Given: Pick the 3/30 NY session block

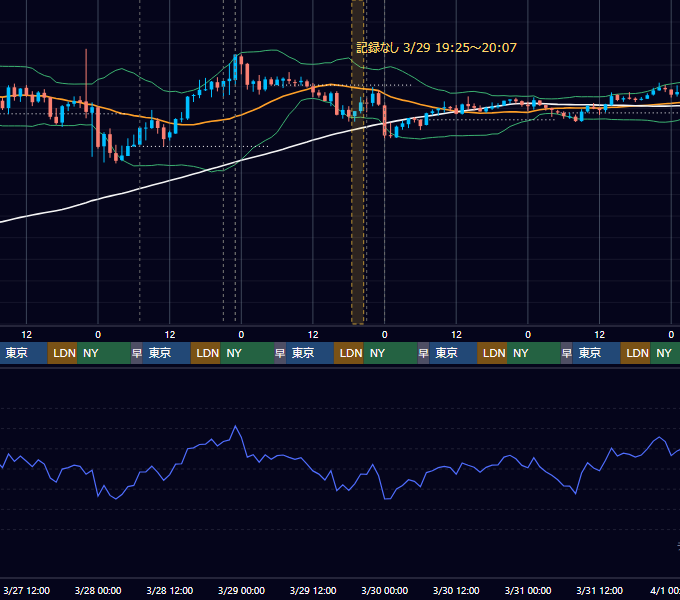Looking at the screenshot, I should click(534, 353).
